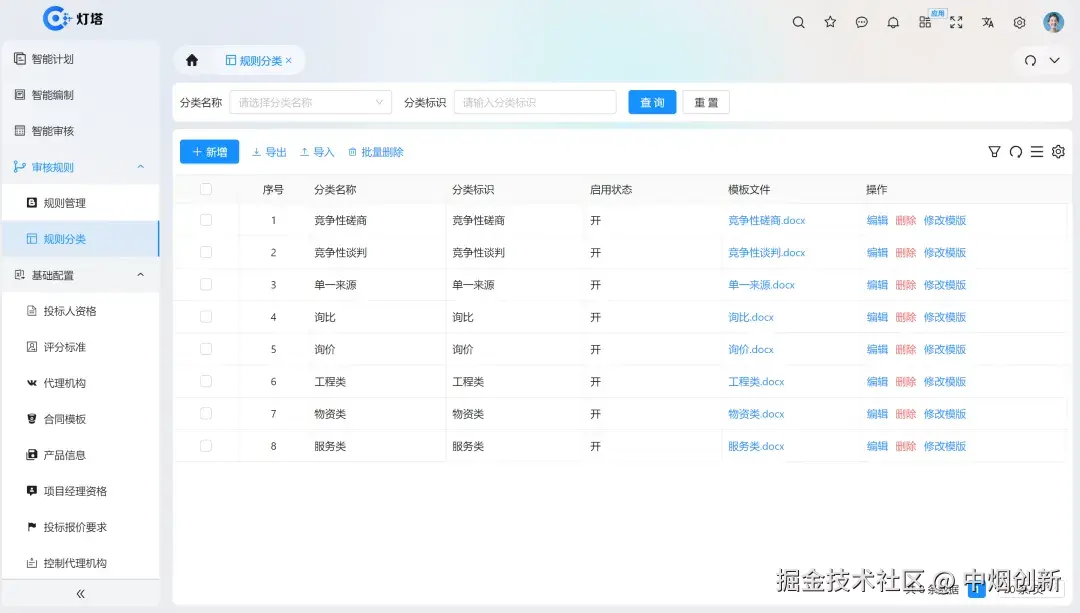Click the 查询 query button
Viewport: 1080px width, 613px height.
(x=652, y=102)
